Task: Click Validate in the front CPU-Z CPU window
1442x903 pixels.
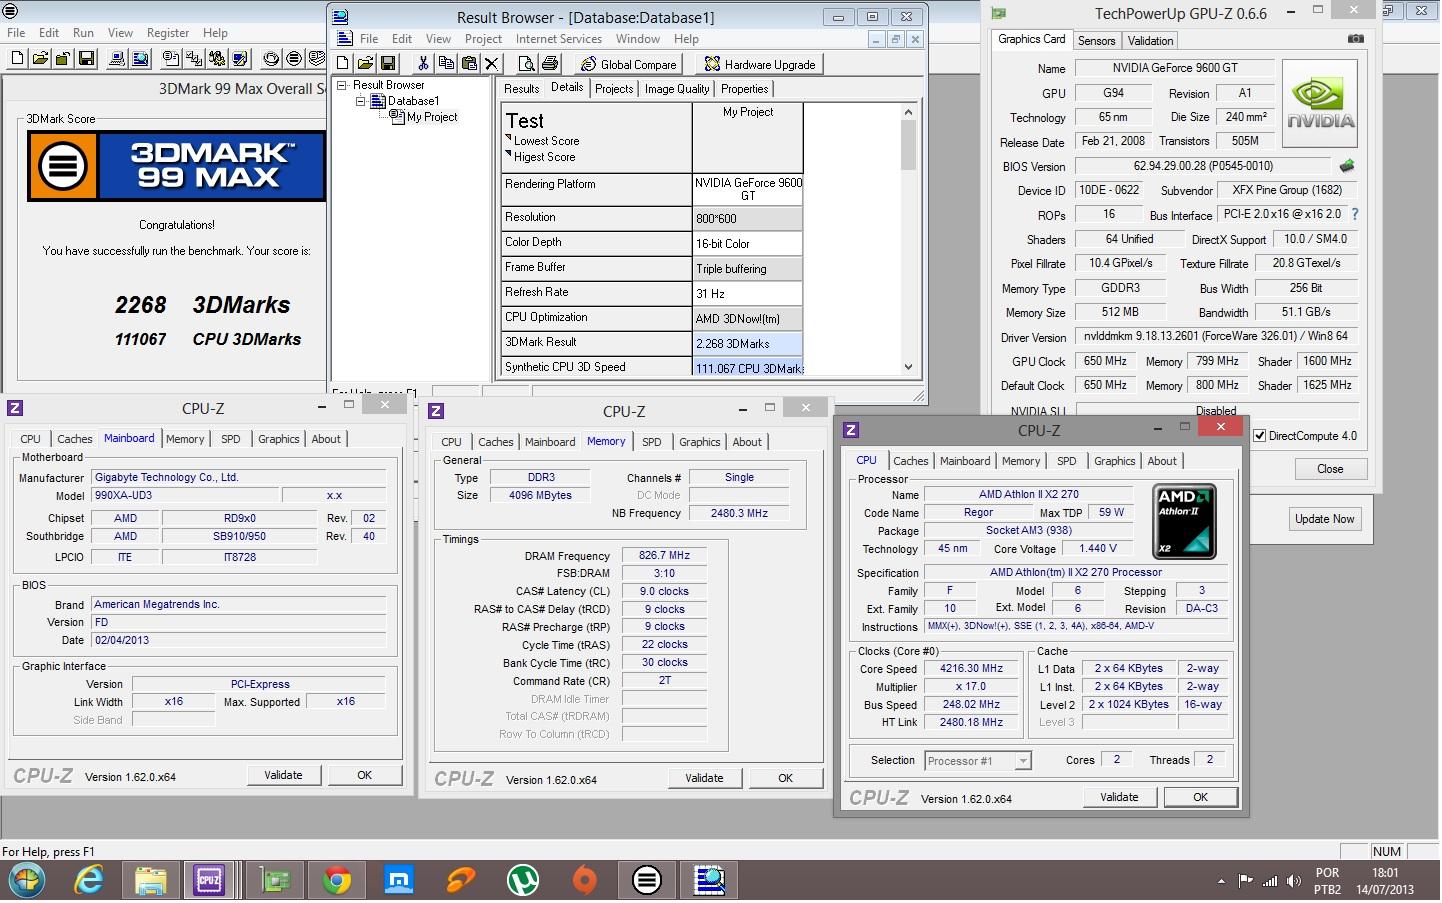Action: pos(1119,797)
